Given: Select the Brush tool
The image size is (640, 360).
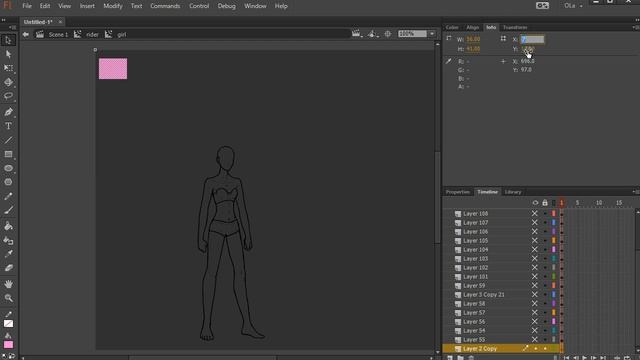Looking at the screenshot, I should point(8,210).
